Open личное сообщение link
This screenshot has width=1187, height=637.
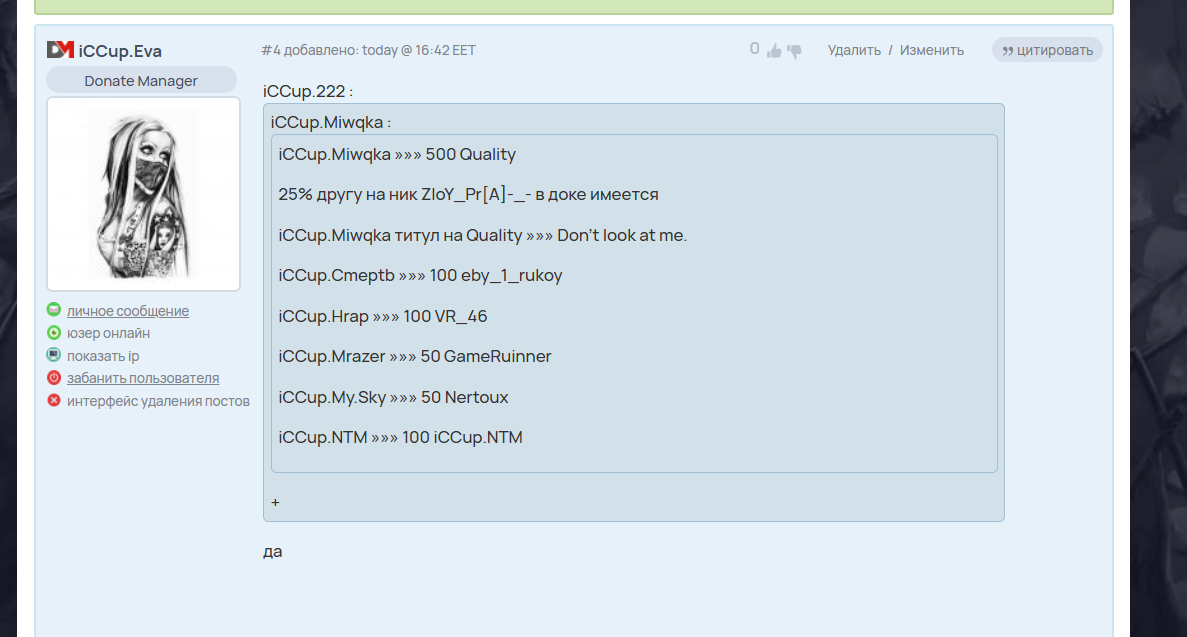128,311
